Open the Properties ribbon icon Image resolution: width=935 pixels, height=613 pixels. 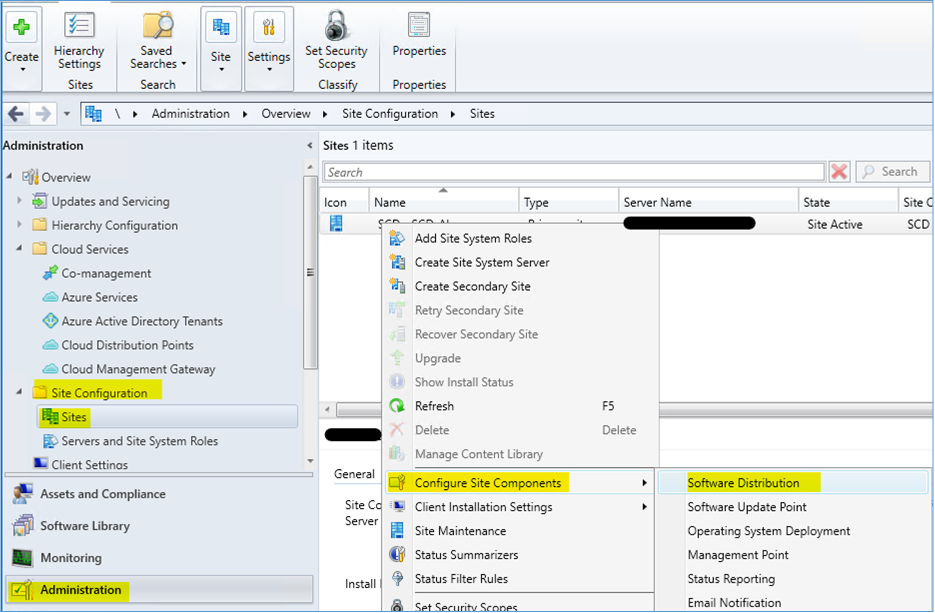click(419, 26)
